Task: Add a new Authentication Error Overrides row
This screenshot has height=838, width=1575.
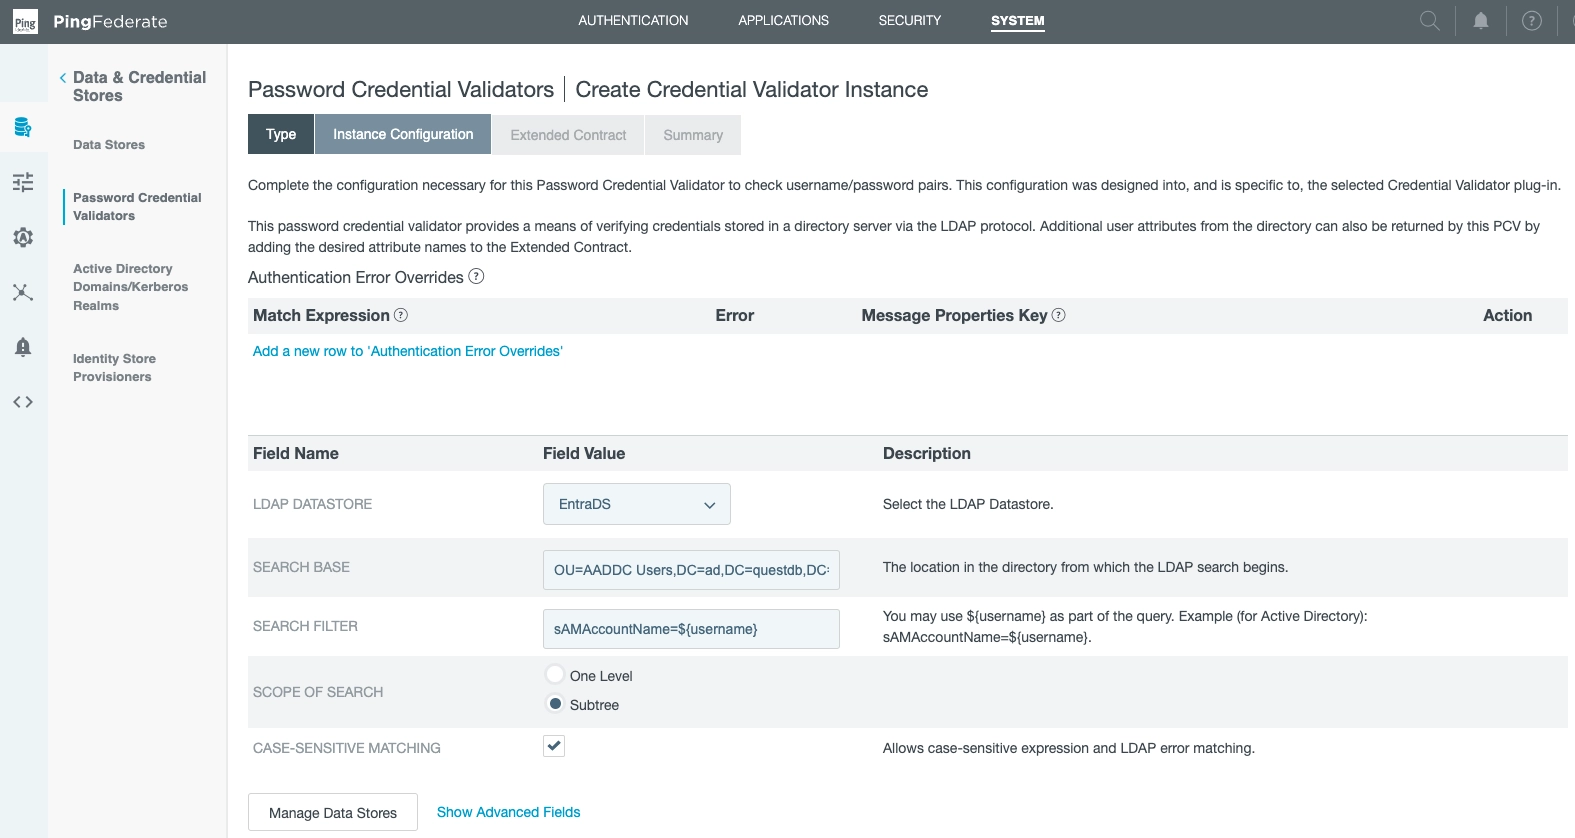Action: [x=407, y=351]
